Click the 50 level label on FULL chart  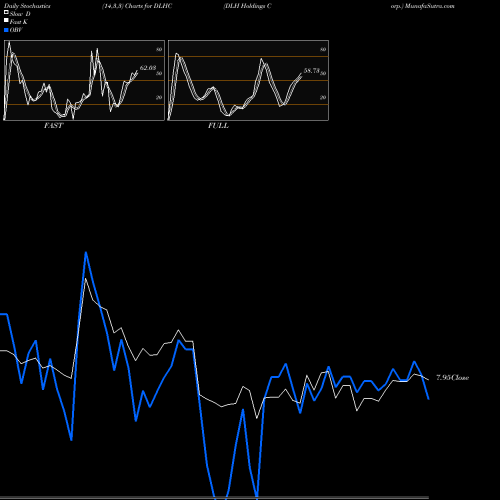tap(323, 73)
